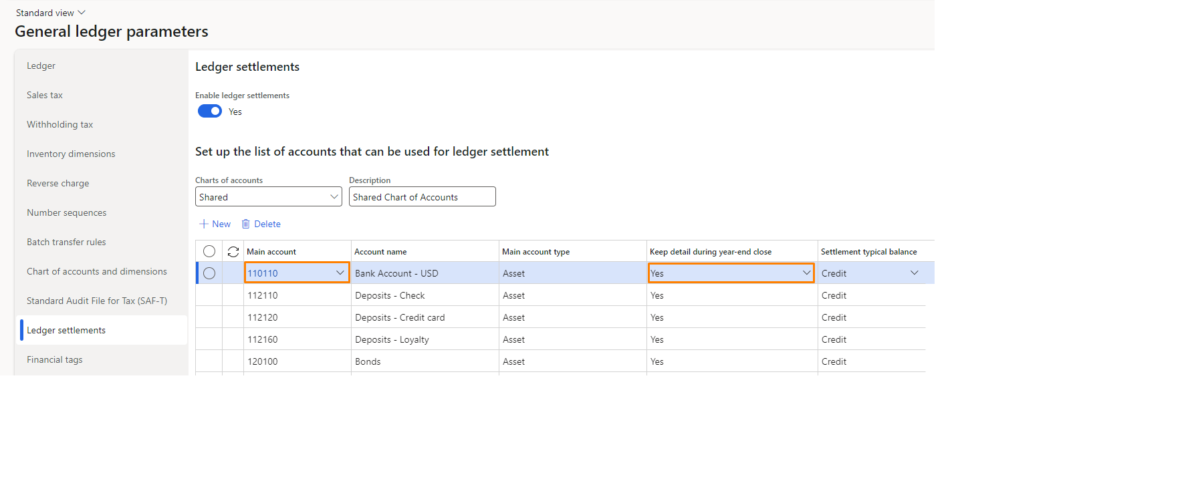The width and height of the screenshot is (1200, 485).
Task: Click the plus icon for New
Action: click(x=203, y=224)
